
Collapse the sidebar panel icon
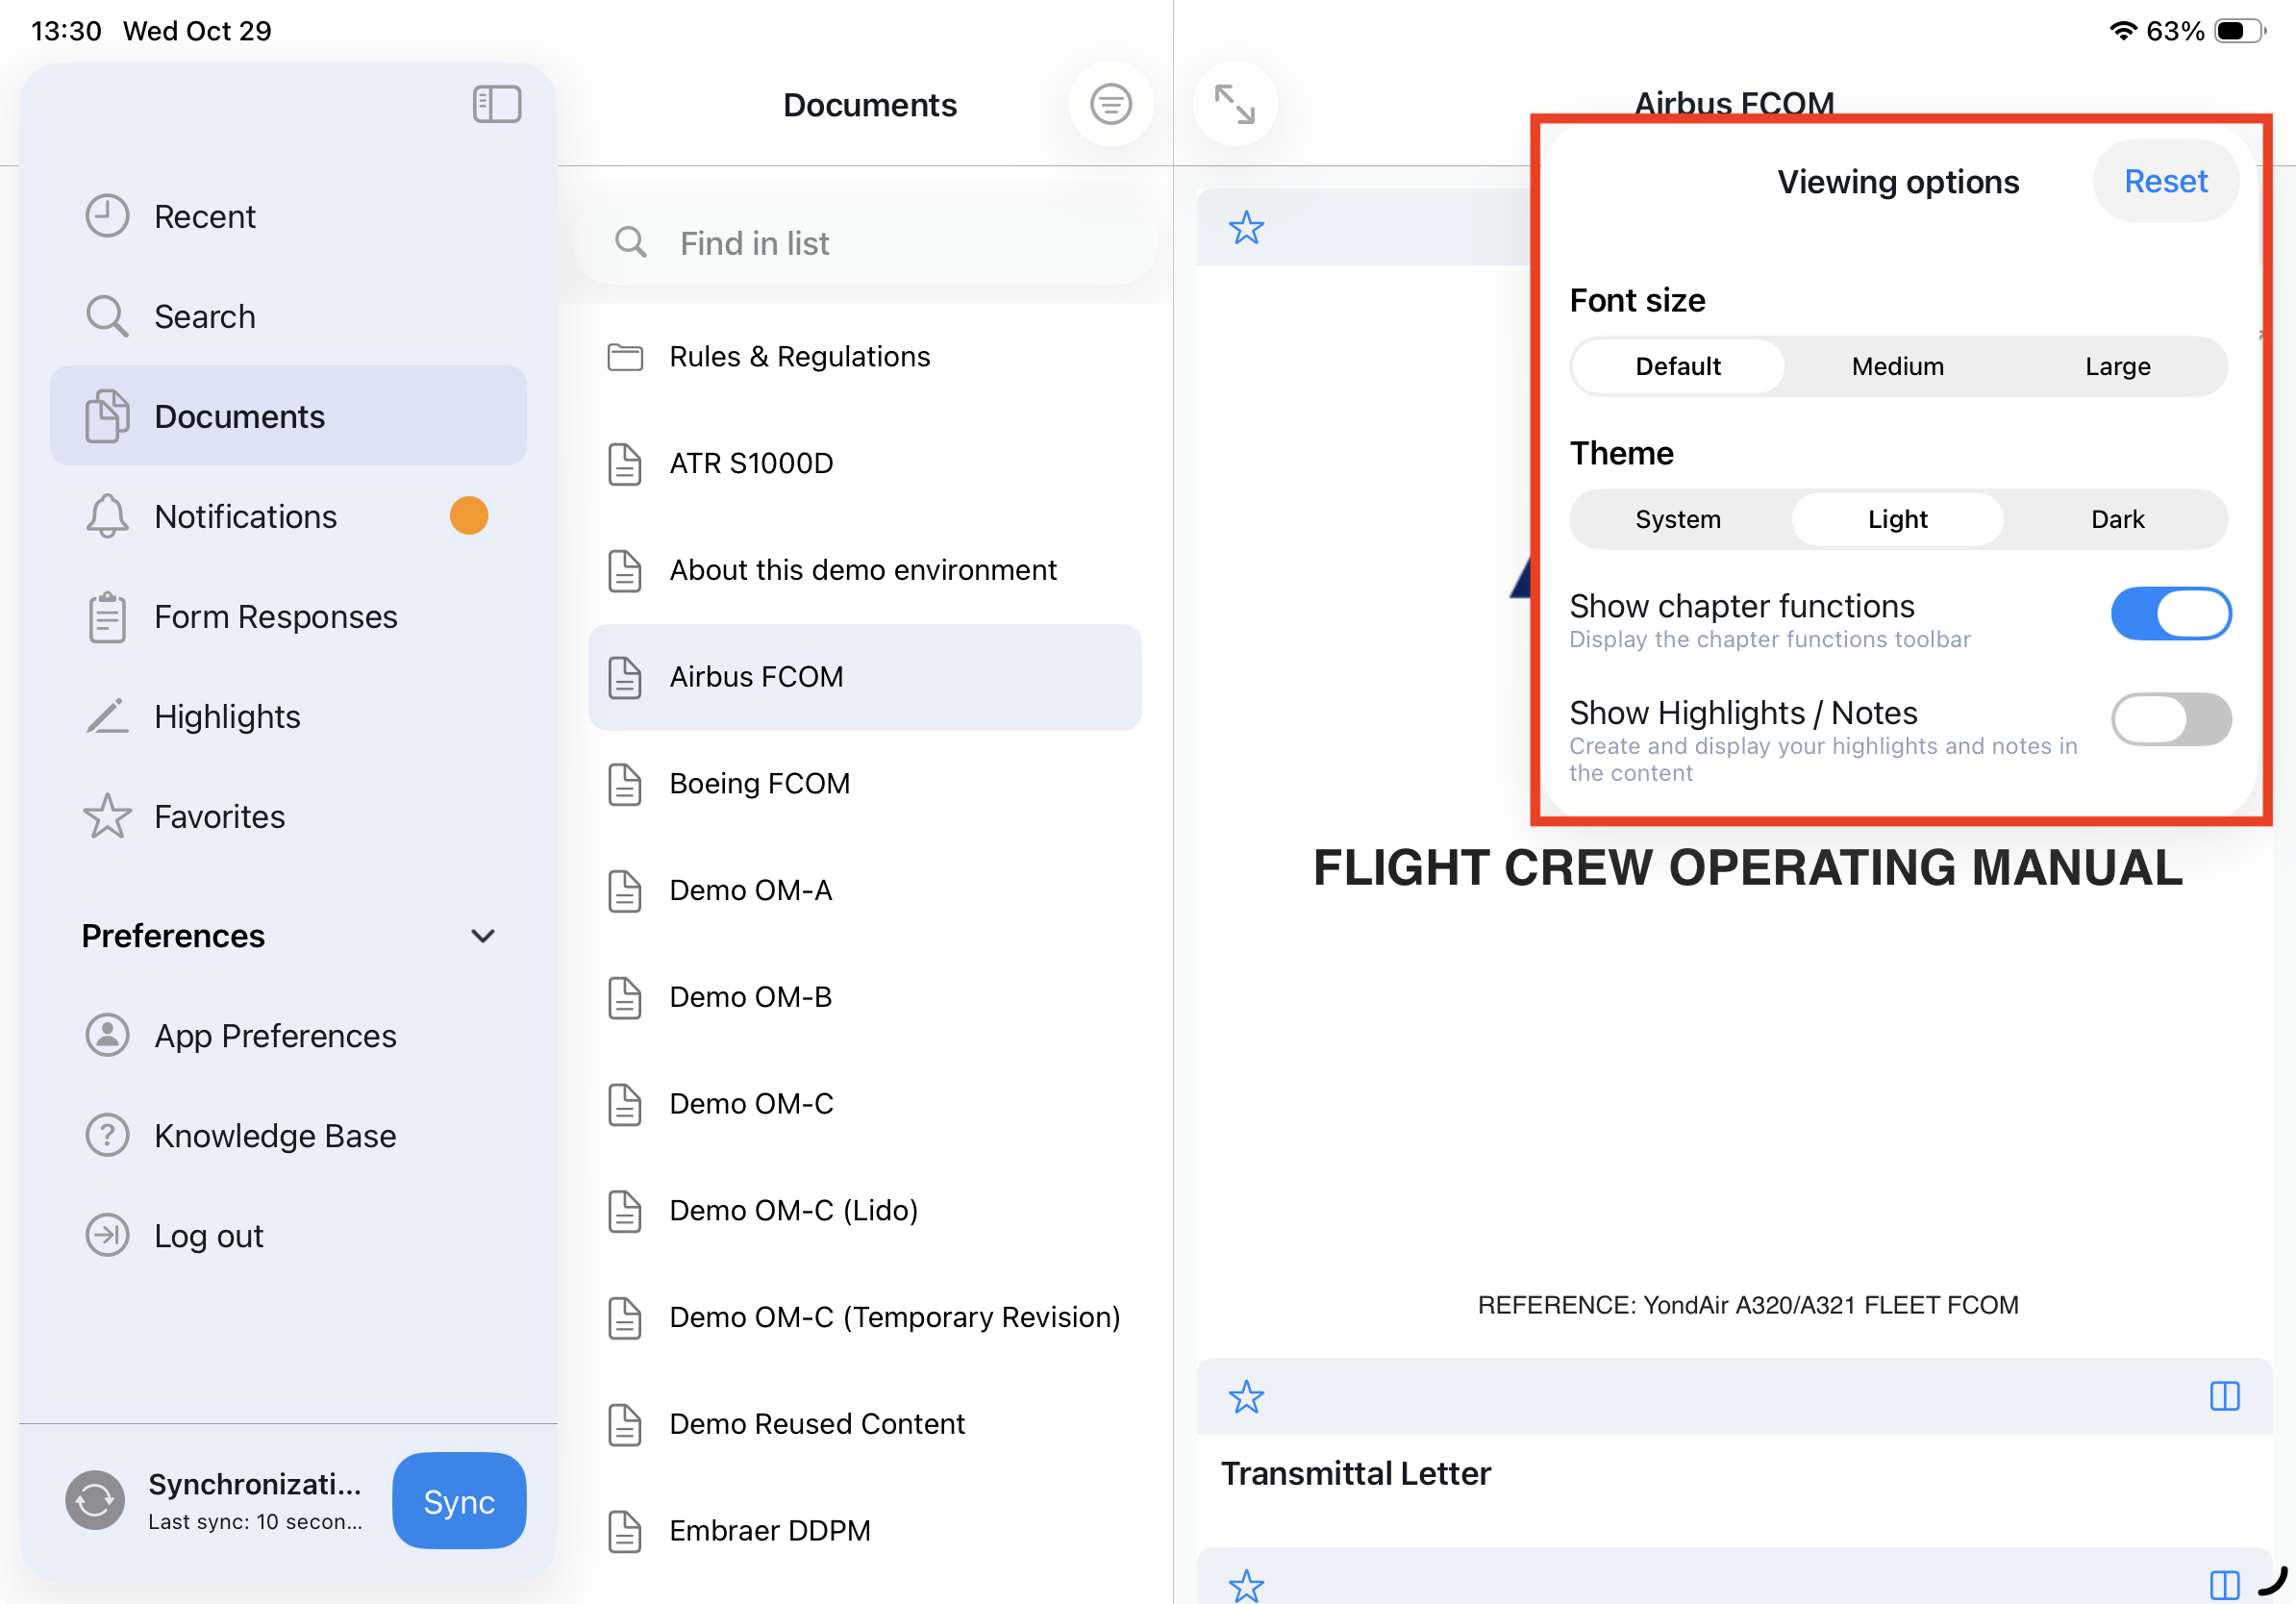click(496, 104)
